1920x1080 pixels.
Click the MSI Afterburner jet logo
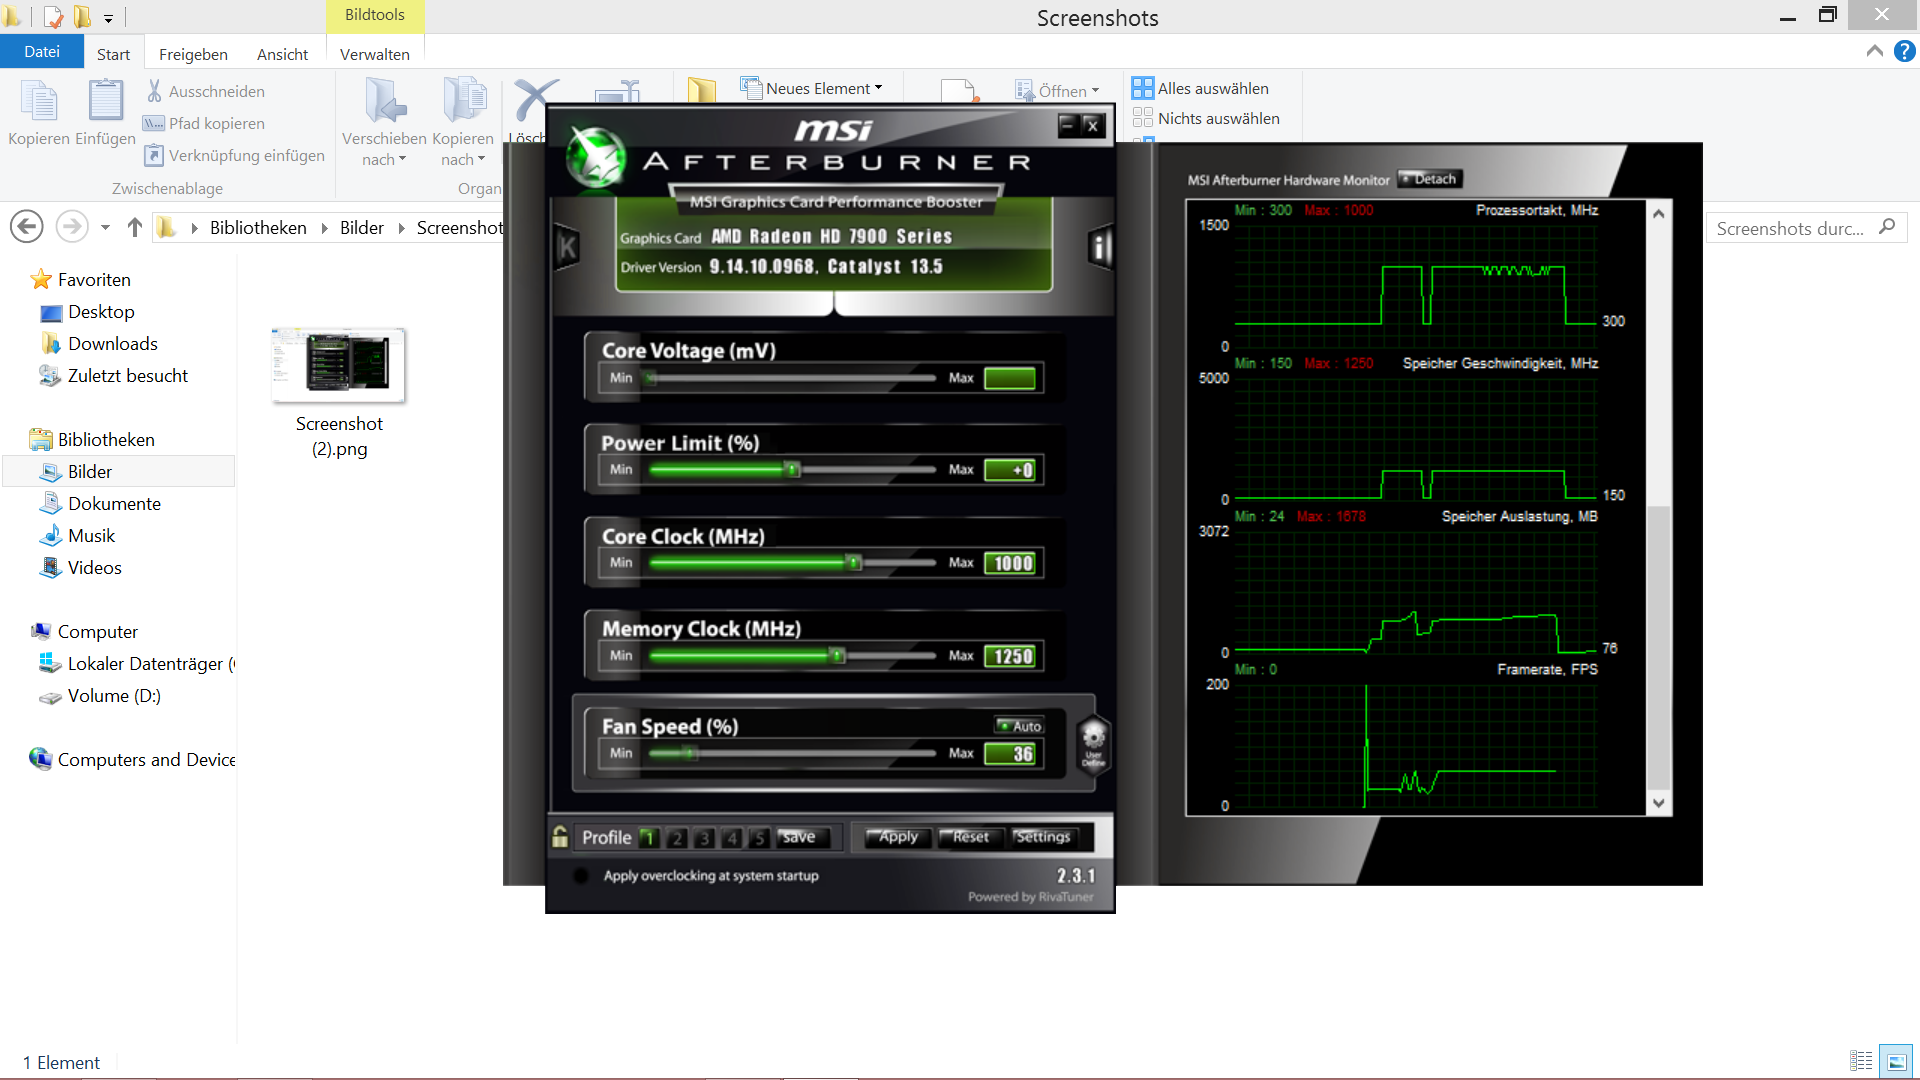pos(596,158)
